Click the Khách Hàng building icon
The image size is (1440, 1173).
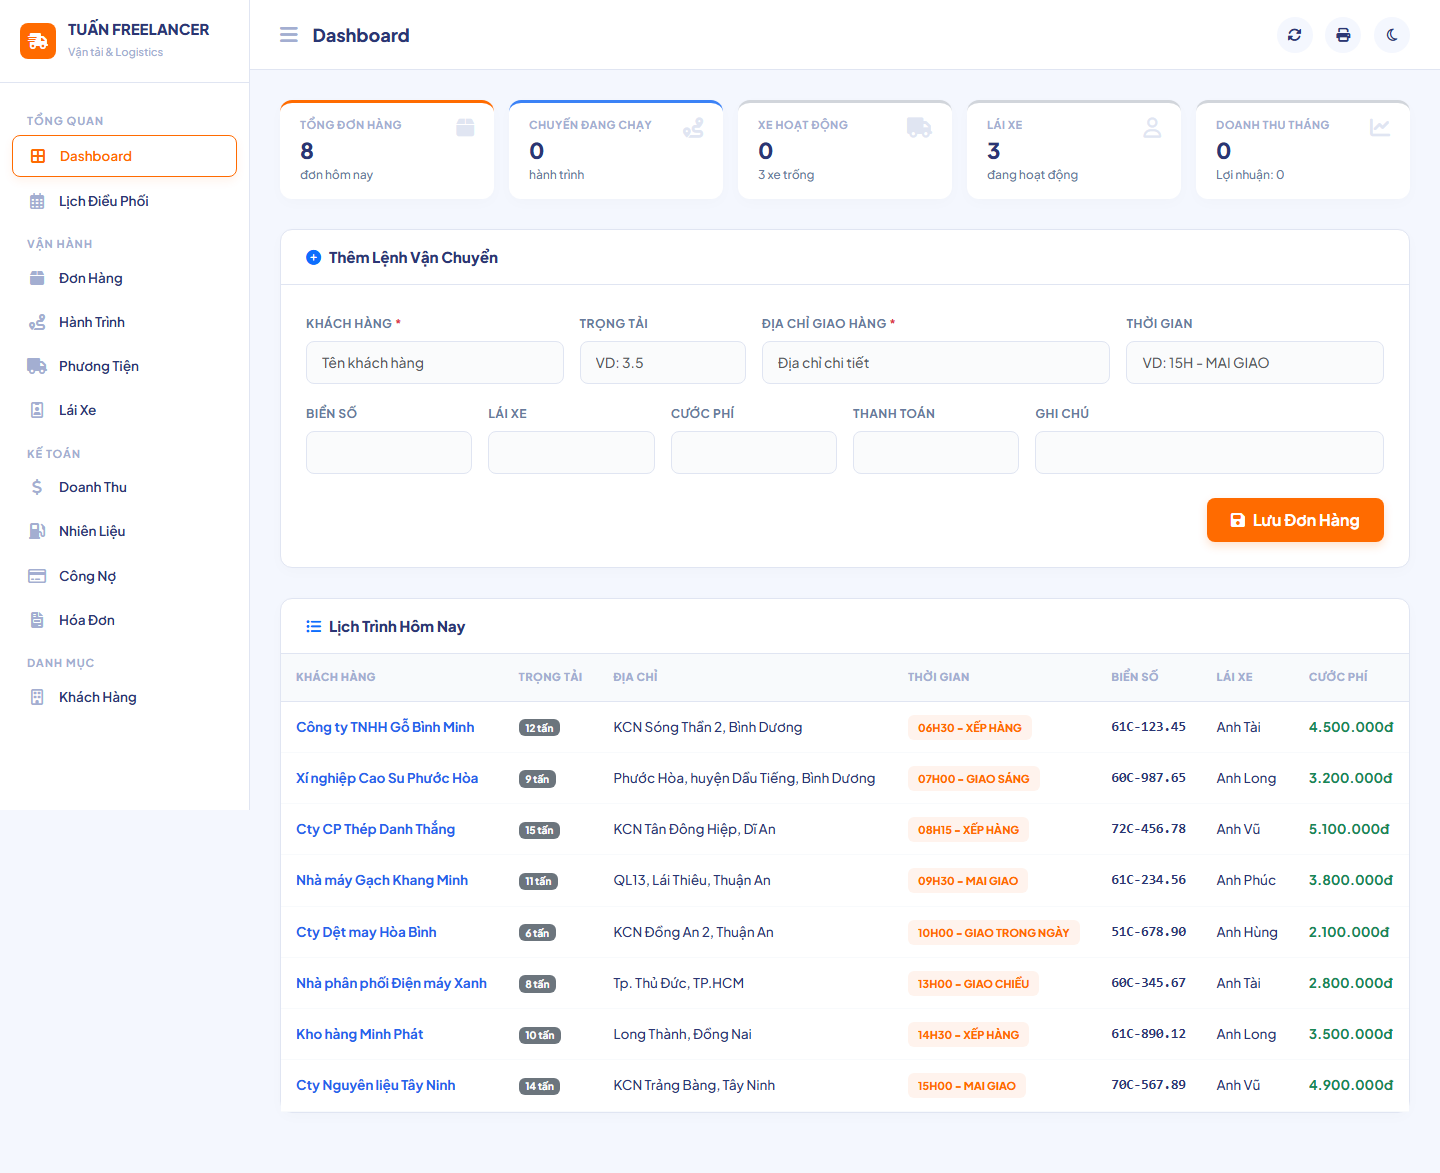tap(37, 697)
